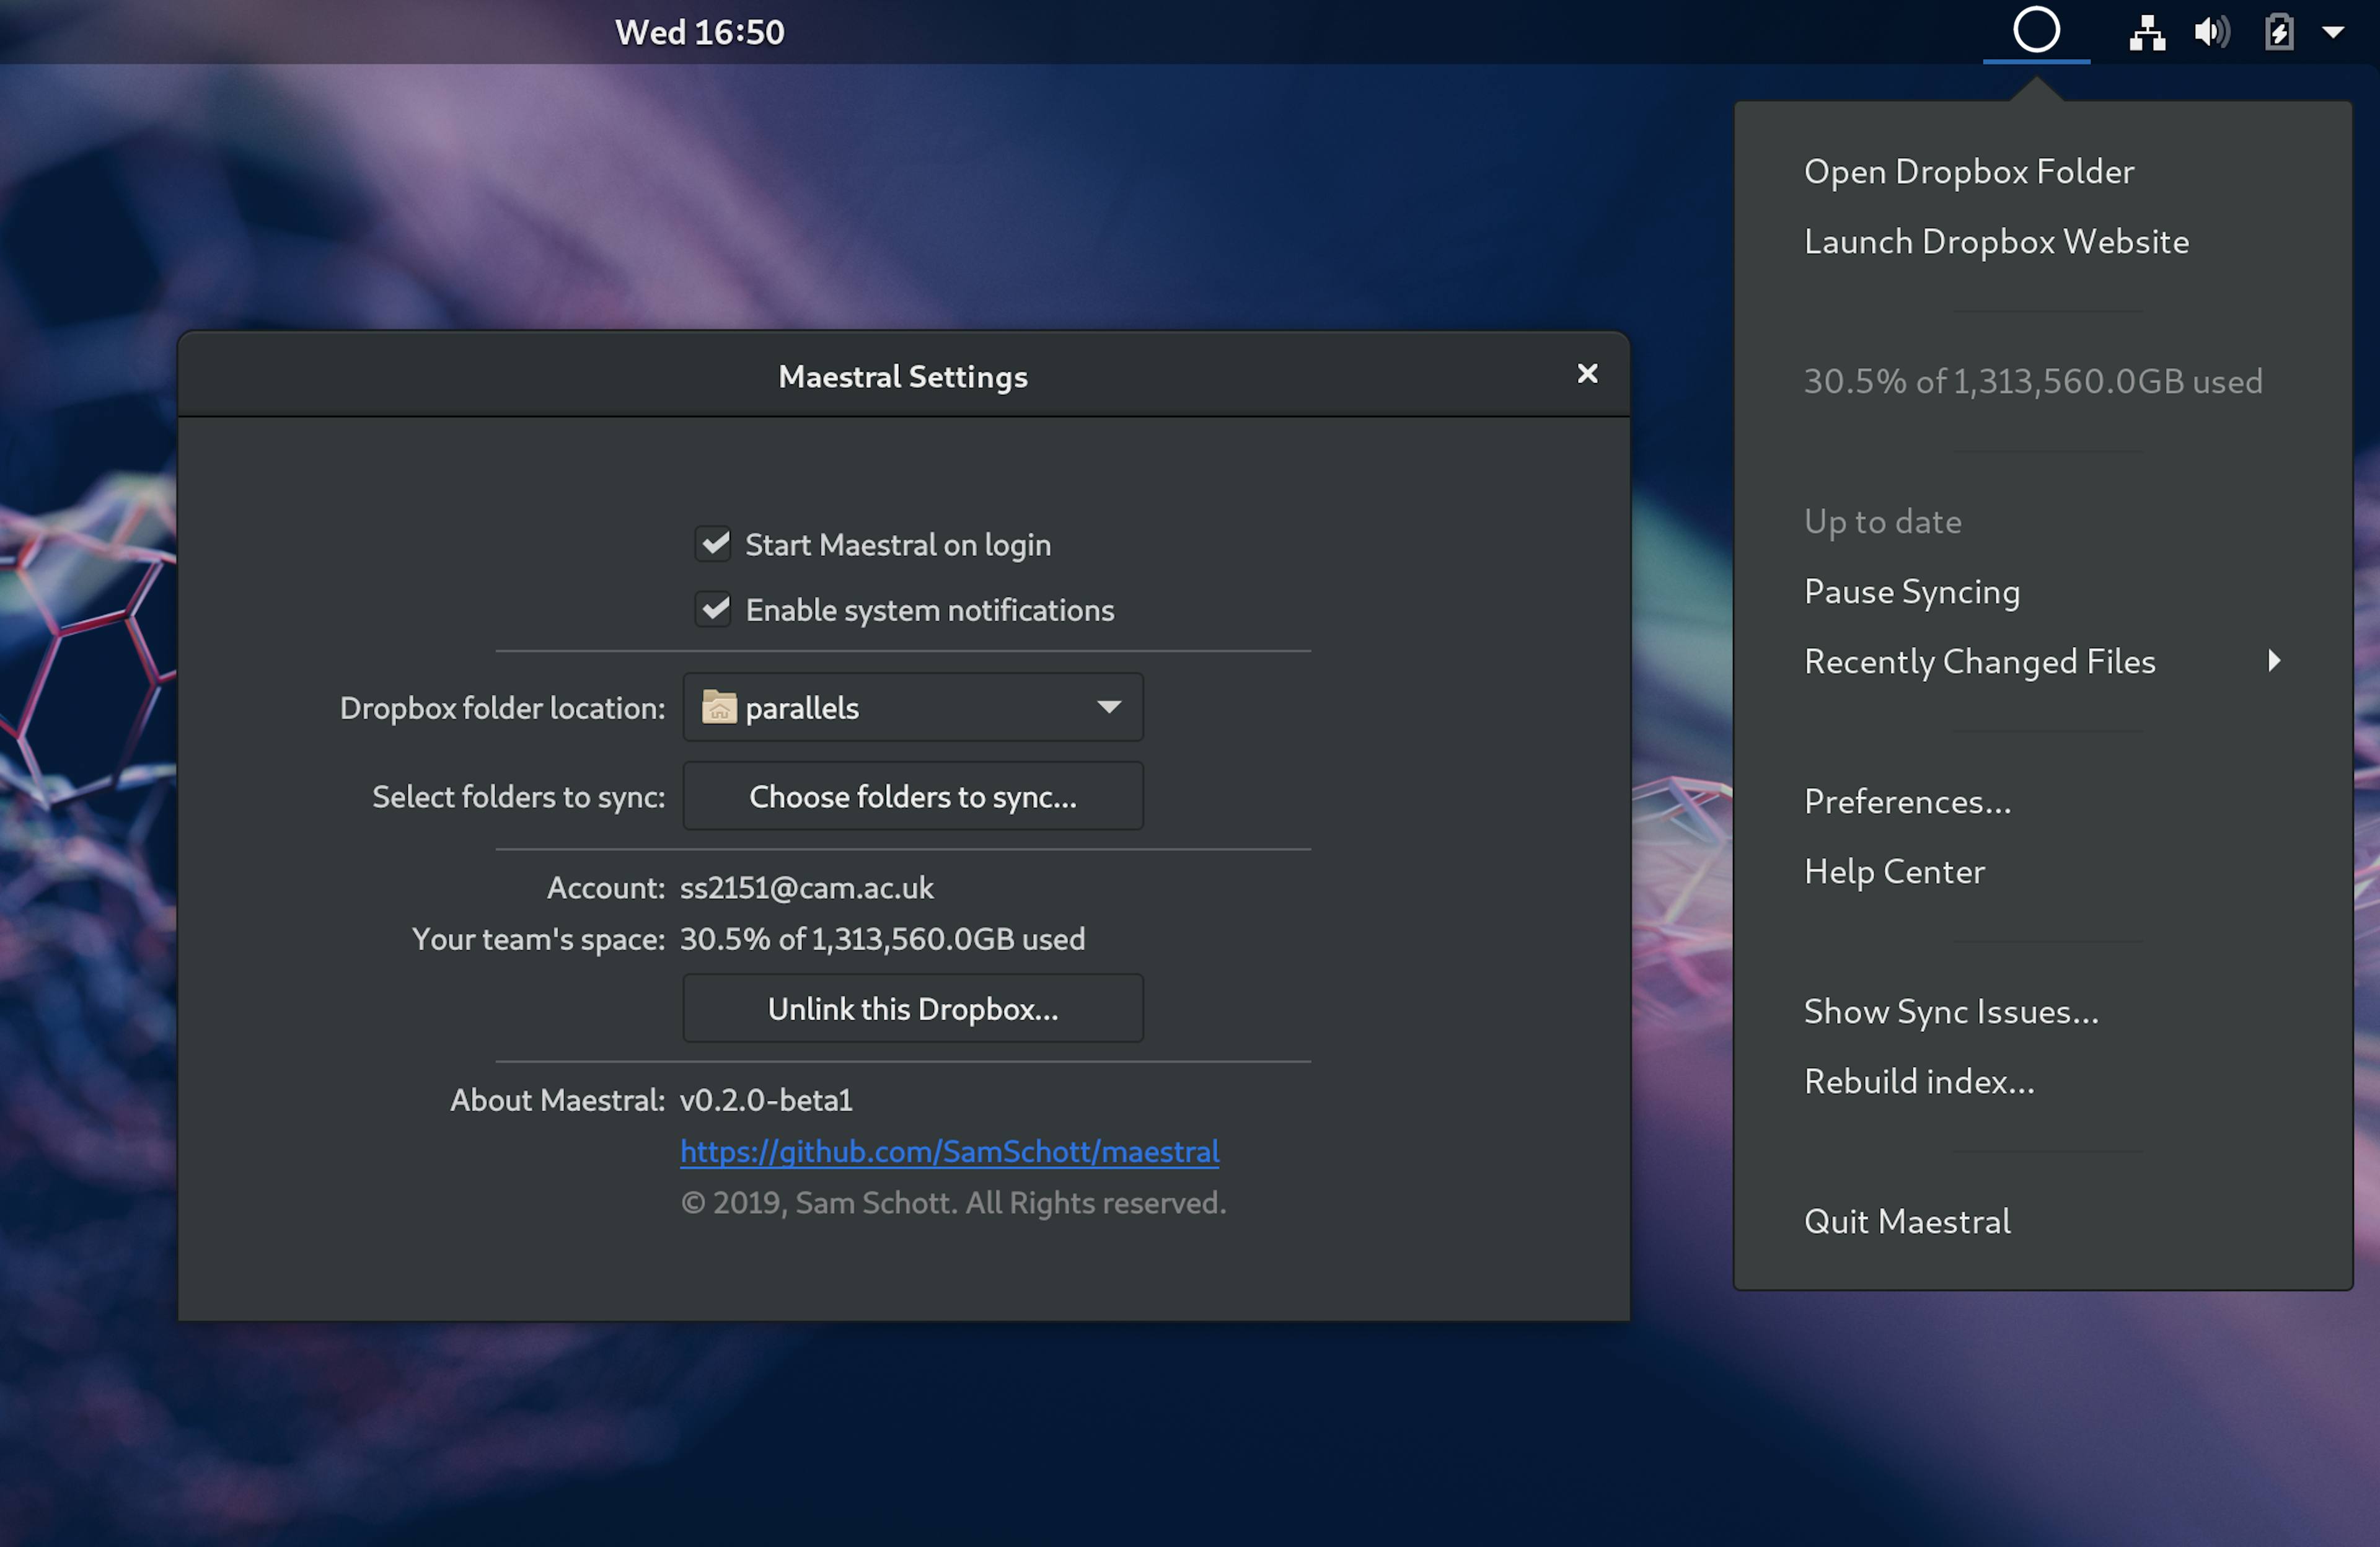Click the volume speaker icon
This screenshot has width=2380, height=1547.
coord(2211,32)
